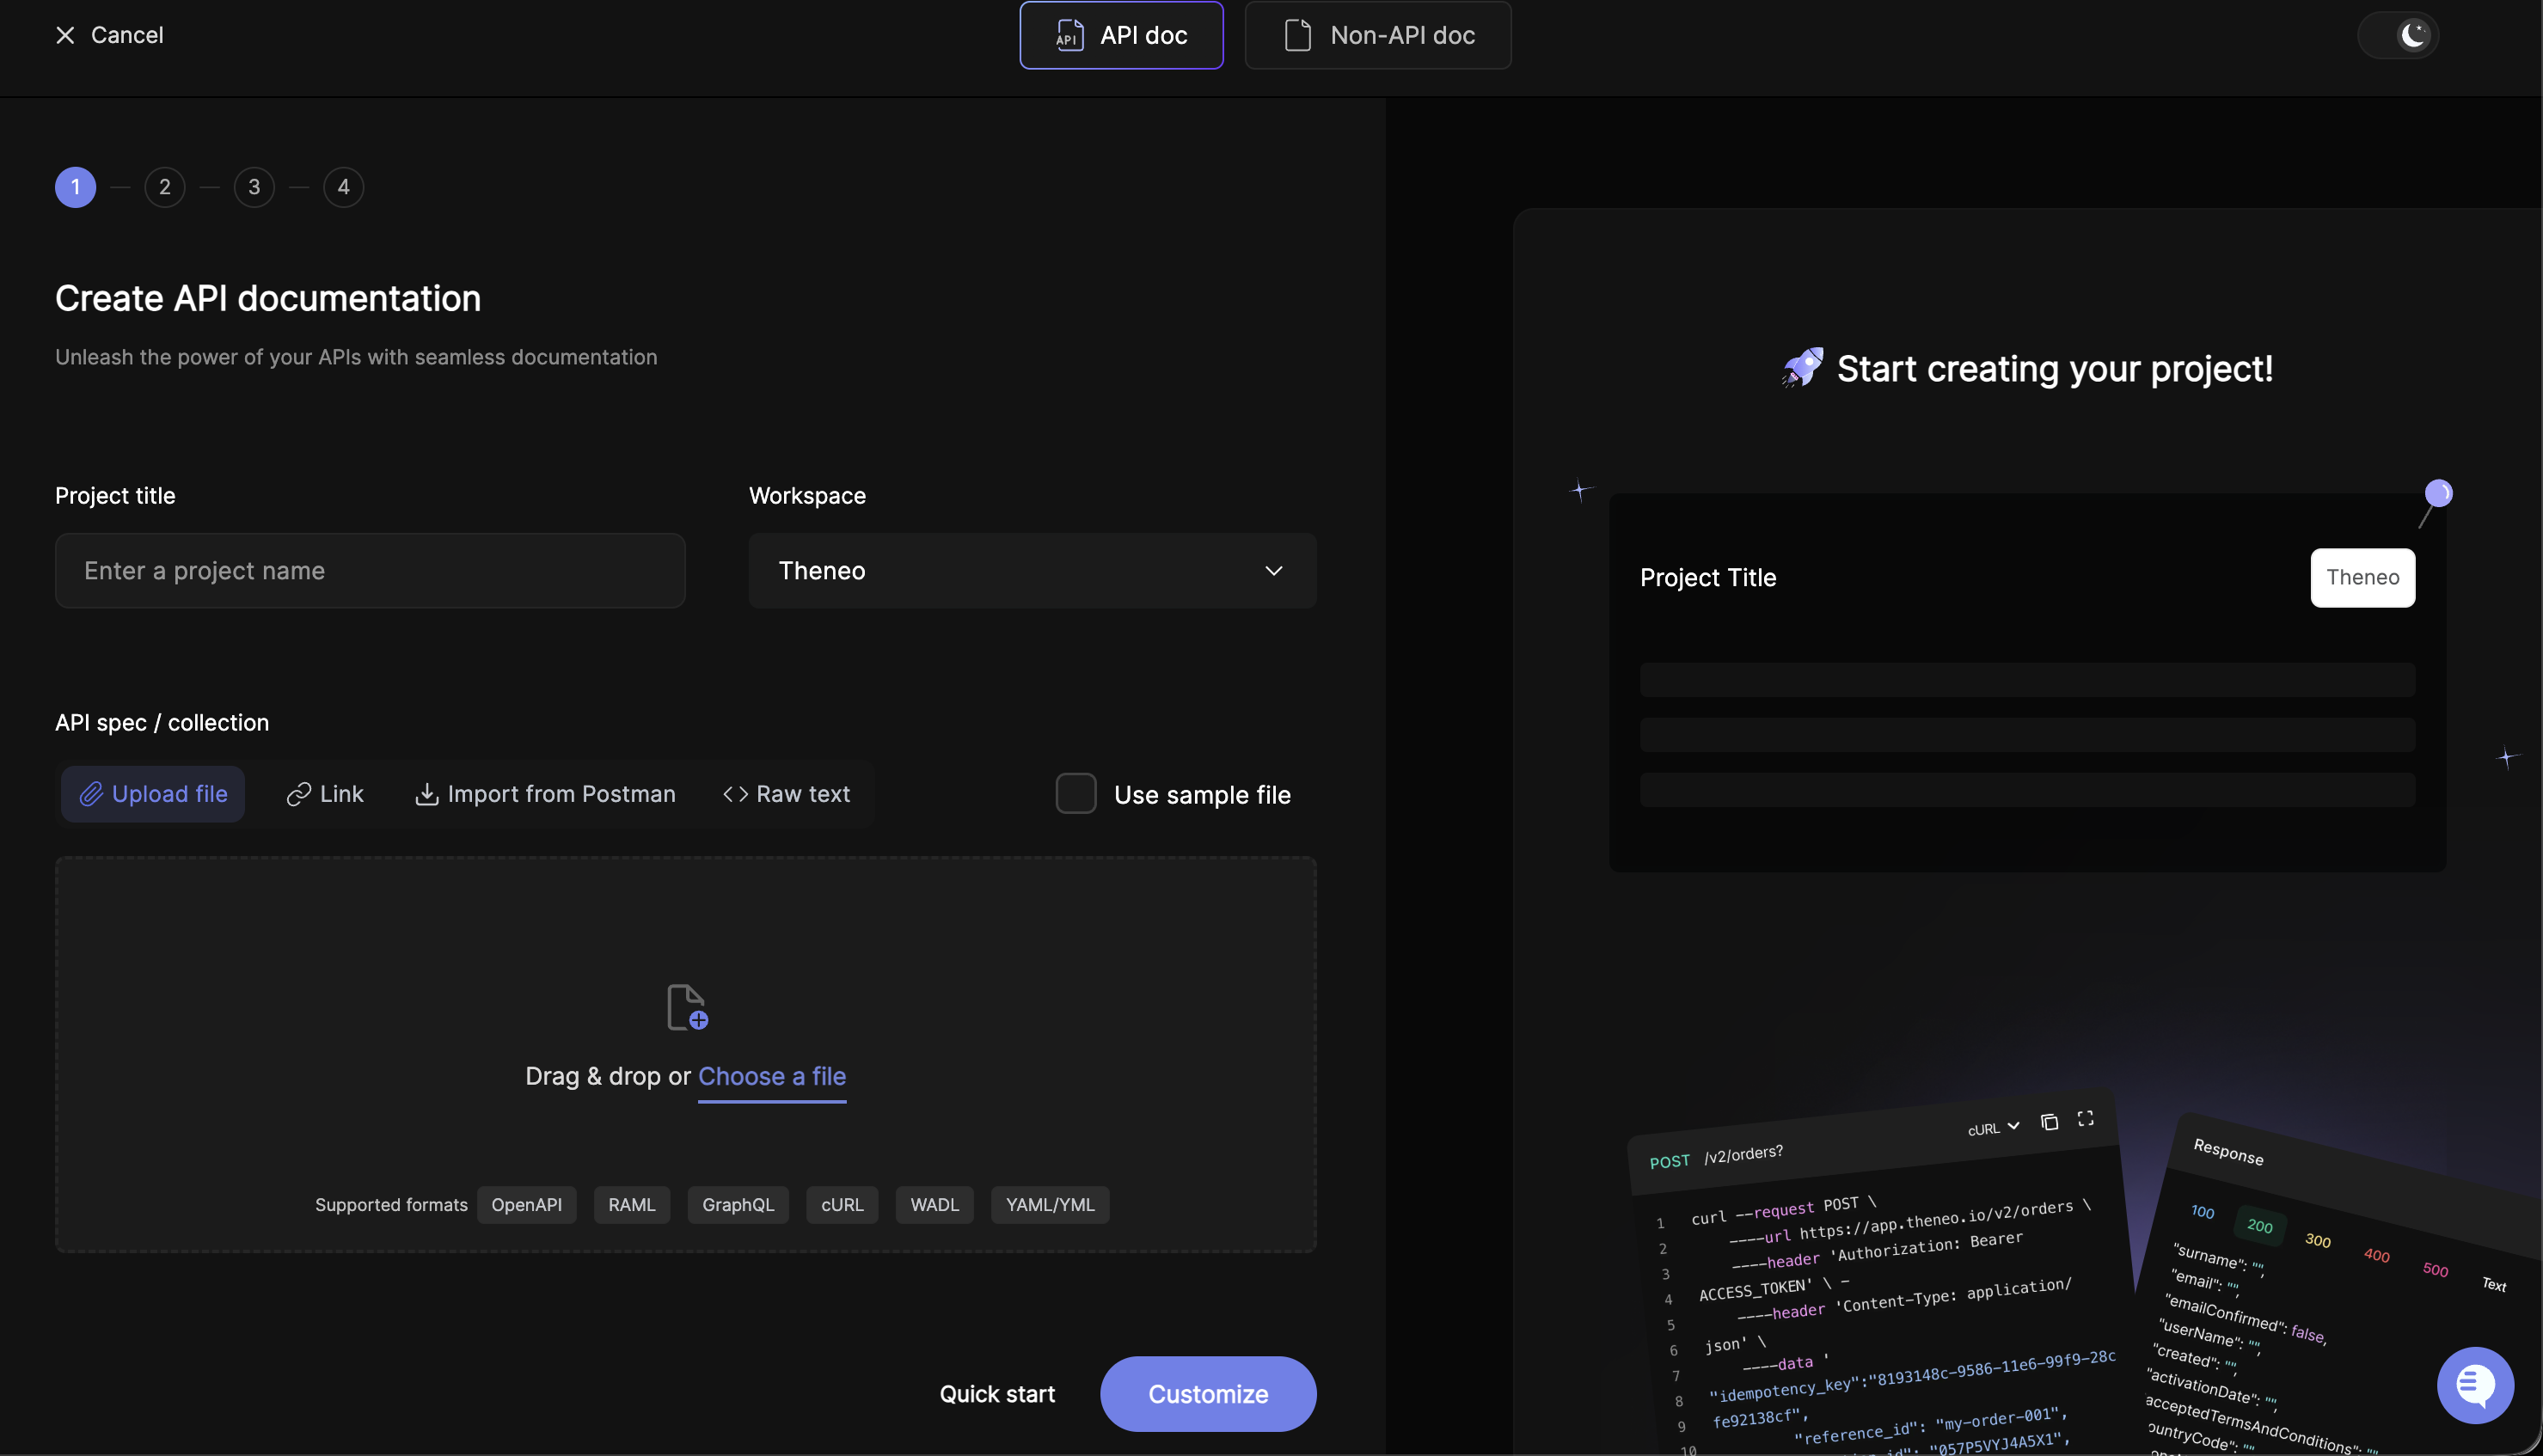Click the Response panel header in preview

click(x=2228, y=1152)
